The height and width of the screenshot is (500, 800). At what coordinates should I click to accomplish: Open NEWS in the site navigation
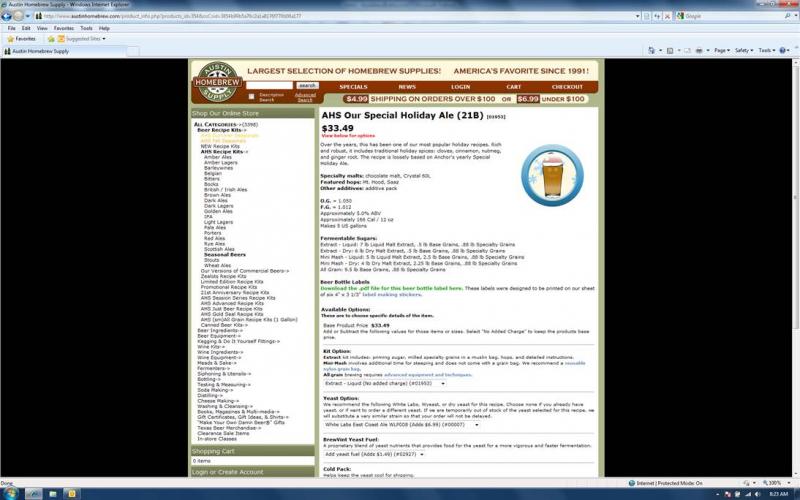tap(407, 87)
